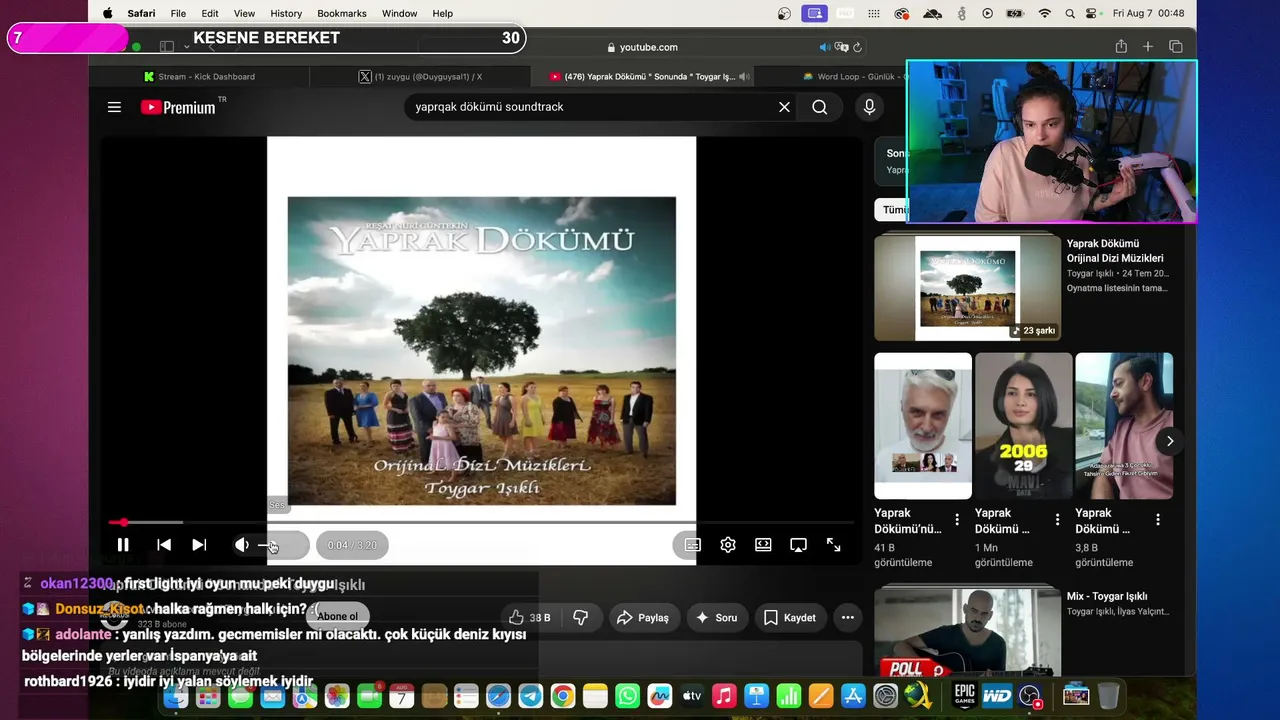Open the Wi-Fi status menu
Image resolution: width=1280 pixels, height=720 pixels.
click(x=1045, y=13)
